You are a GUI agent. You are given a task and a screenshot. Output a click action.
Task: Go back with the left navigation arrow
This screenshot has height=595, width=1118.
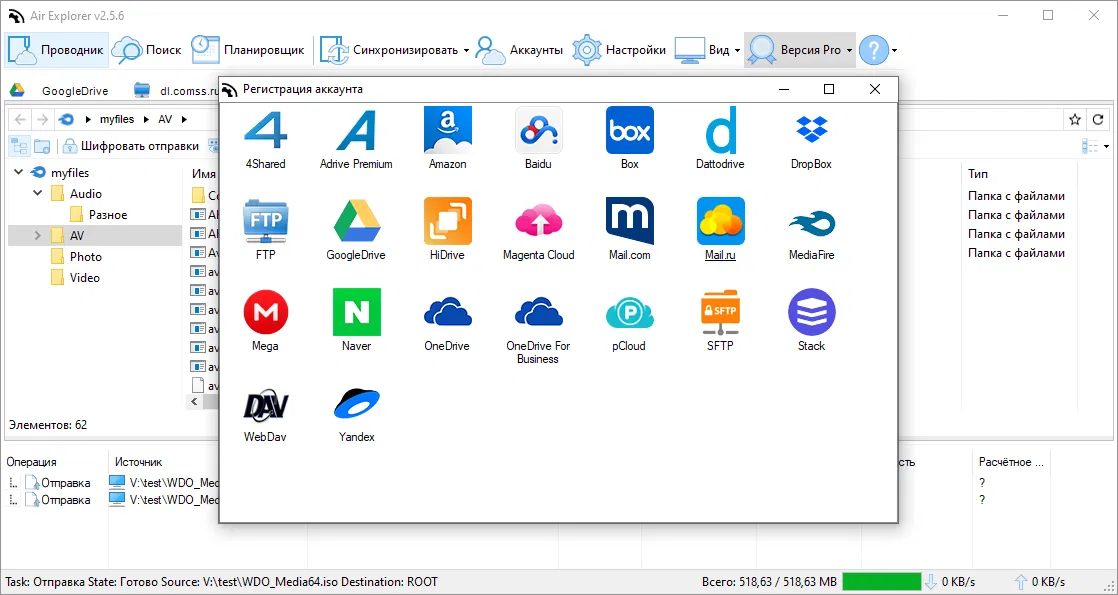click(20, 119)
